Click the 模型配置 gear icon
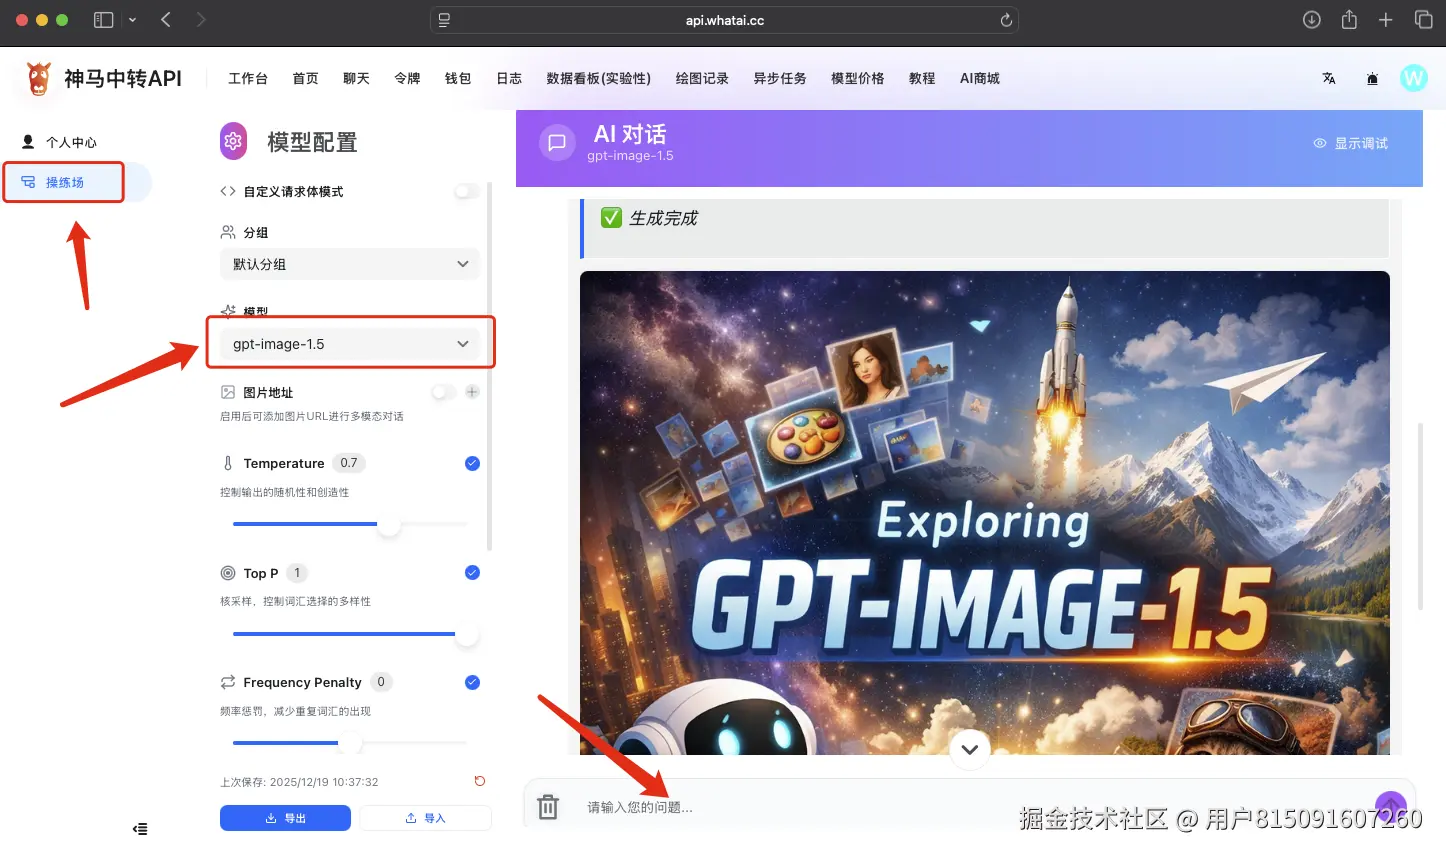Image resolution: width=1446 pixels, height=856 pixels. click(233, 141)
